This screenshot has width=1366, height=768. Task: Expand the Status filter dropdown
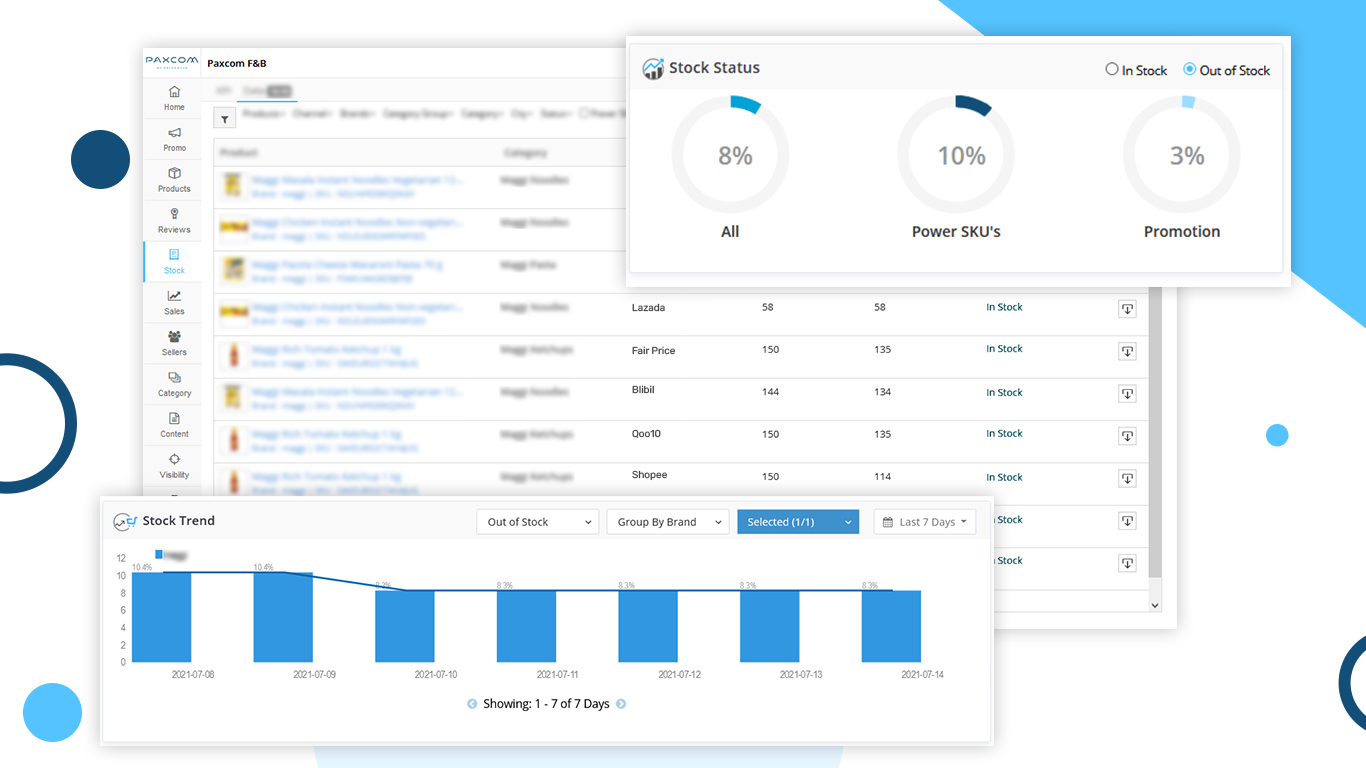pos(557,114)
